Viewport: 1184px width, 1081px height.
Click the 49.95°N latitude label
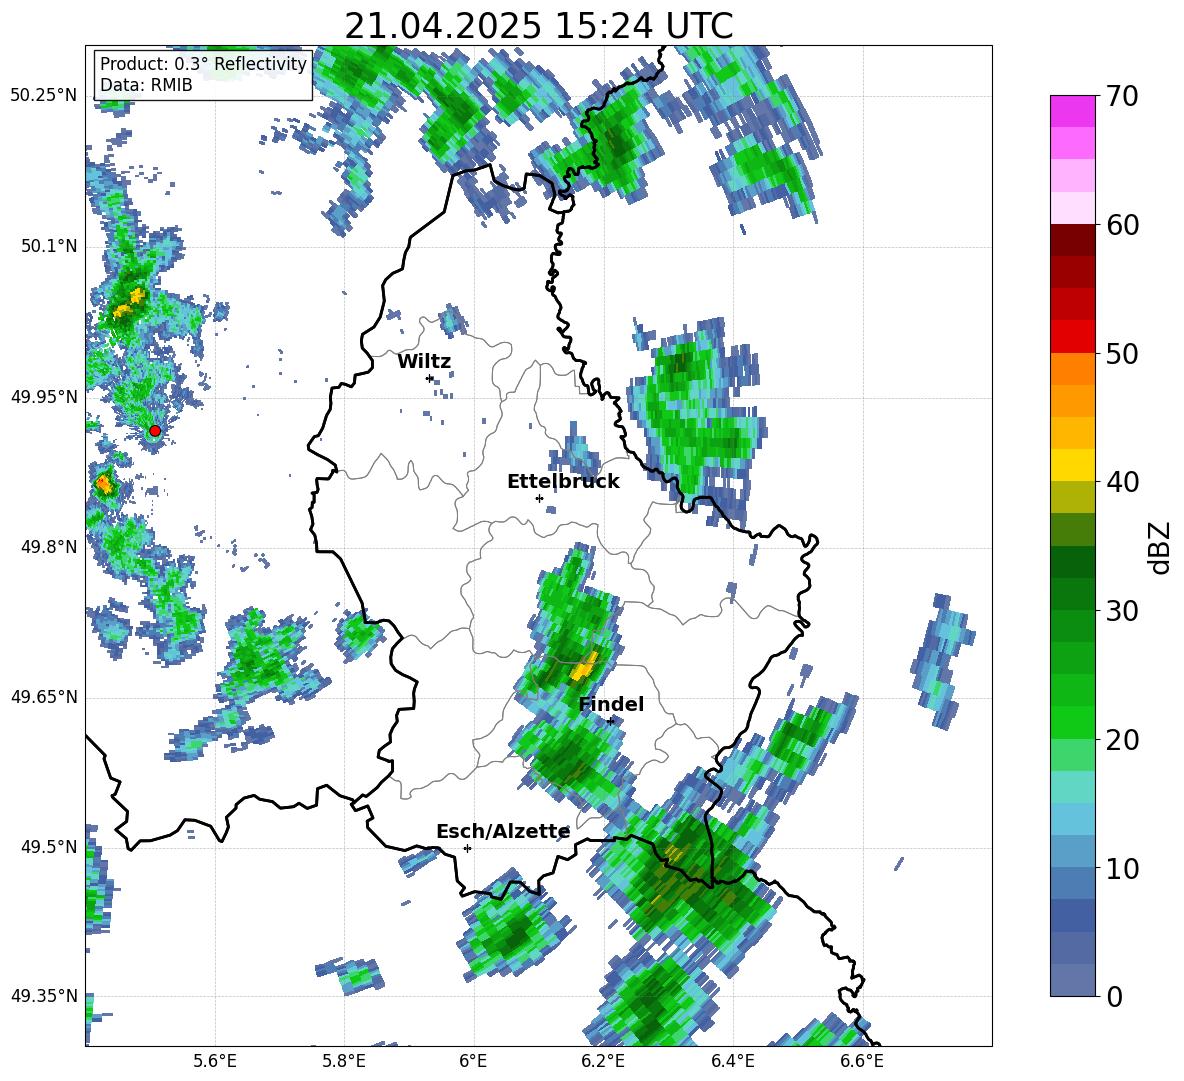44,396
